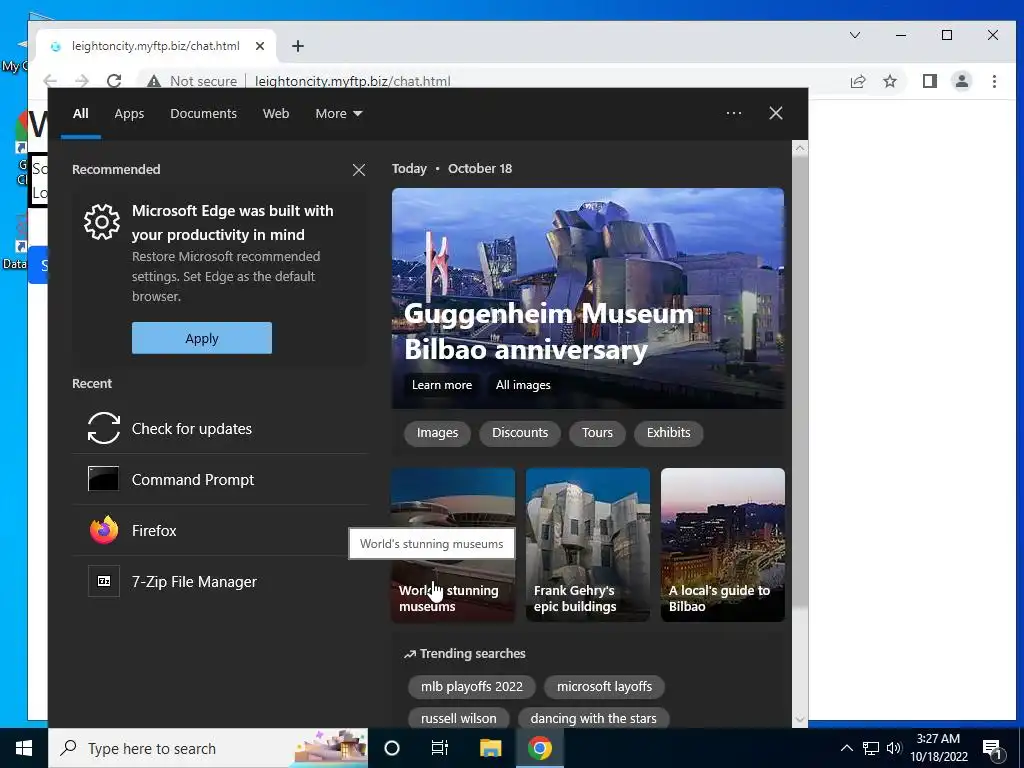This screenshot has width=1024, height=768.
Task: Open 7-Zip File Manager from Recent
Action: coord(220,581)
